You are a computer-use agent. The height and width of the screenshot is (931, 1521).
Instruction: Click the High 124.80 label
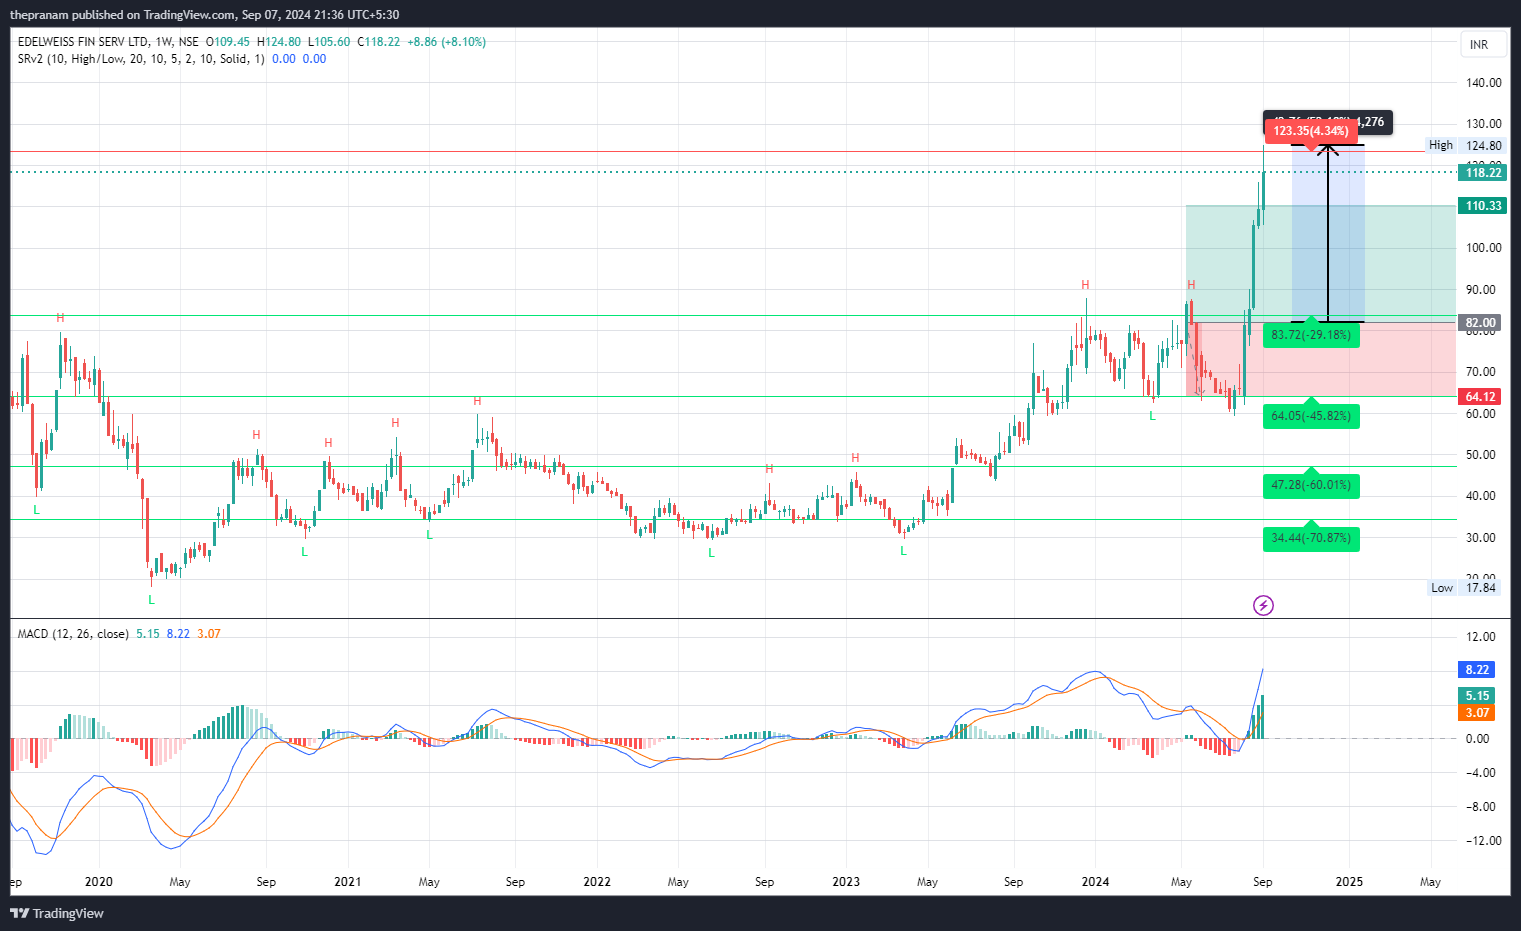pos(1465,146)
